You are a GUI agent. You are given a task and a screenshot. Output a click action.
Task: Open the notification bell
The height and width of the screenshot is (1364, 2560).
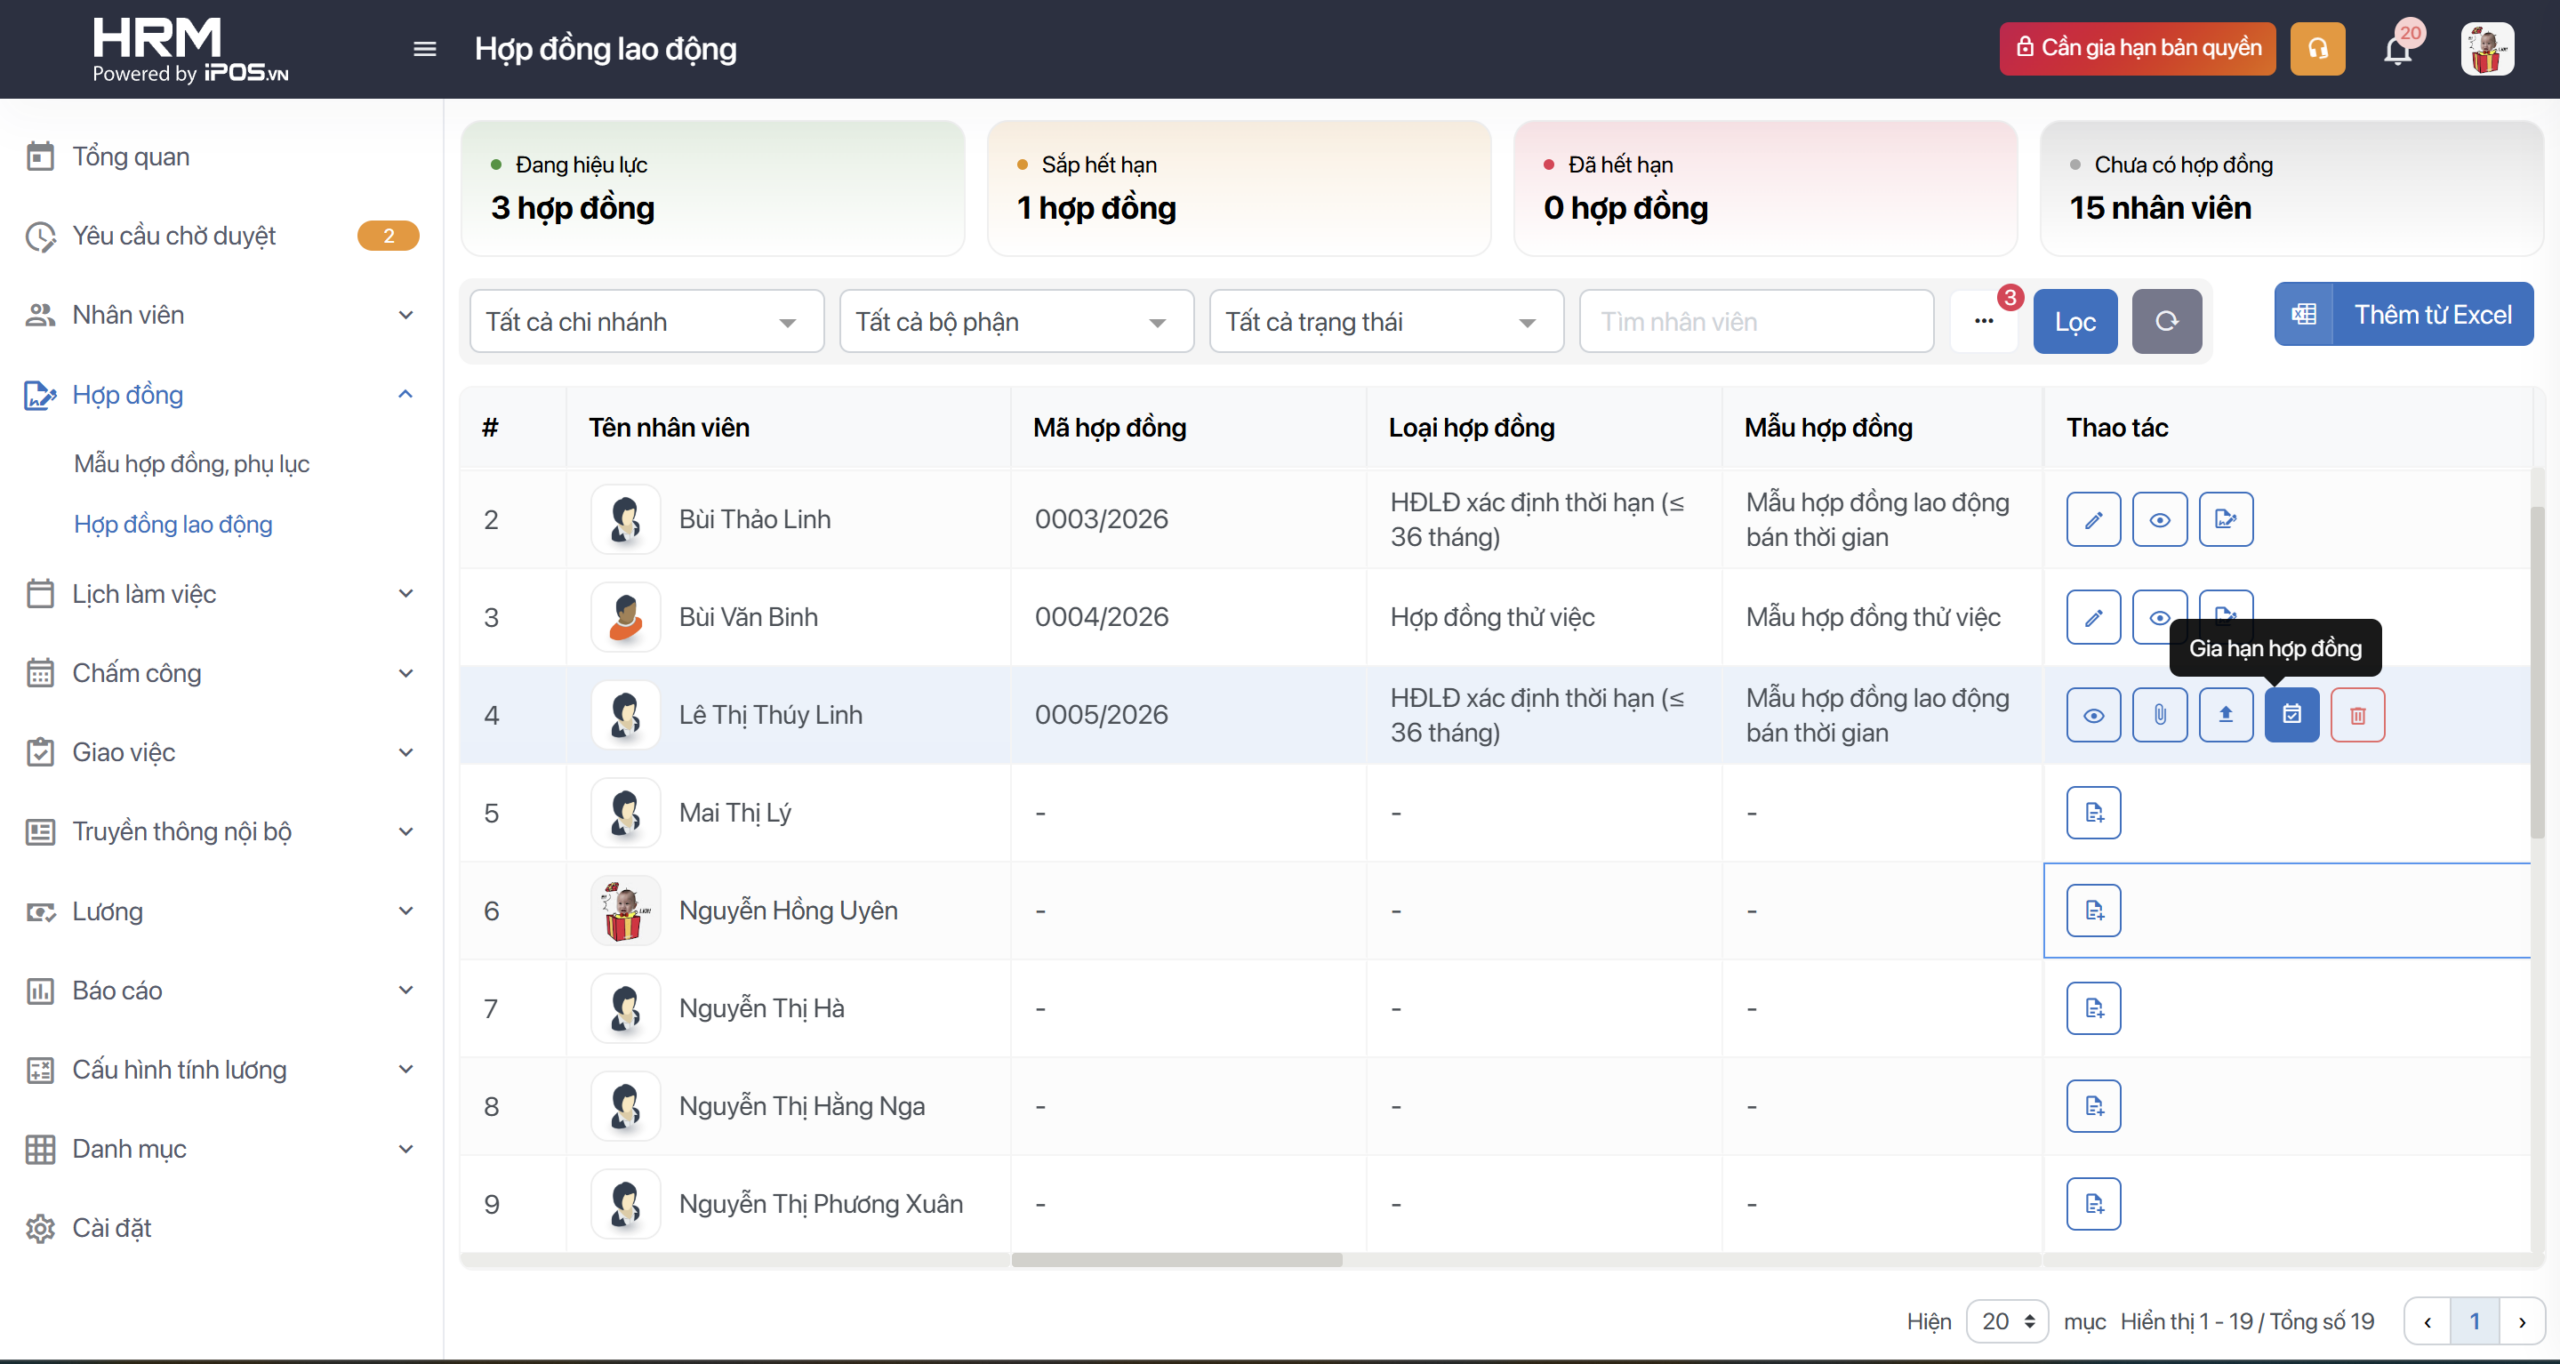pyautogui.click(x=2397, y=49)
